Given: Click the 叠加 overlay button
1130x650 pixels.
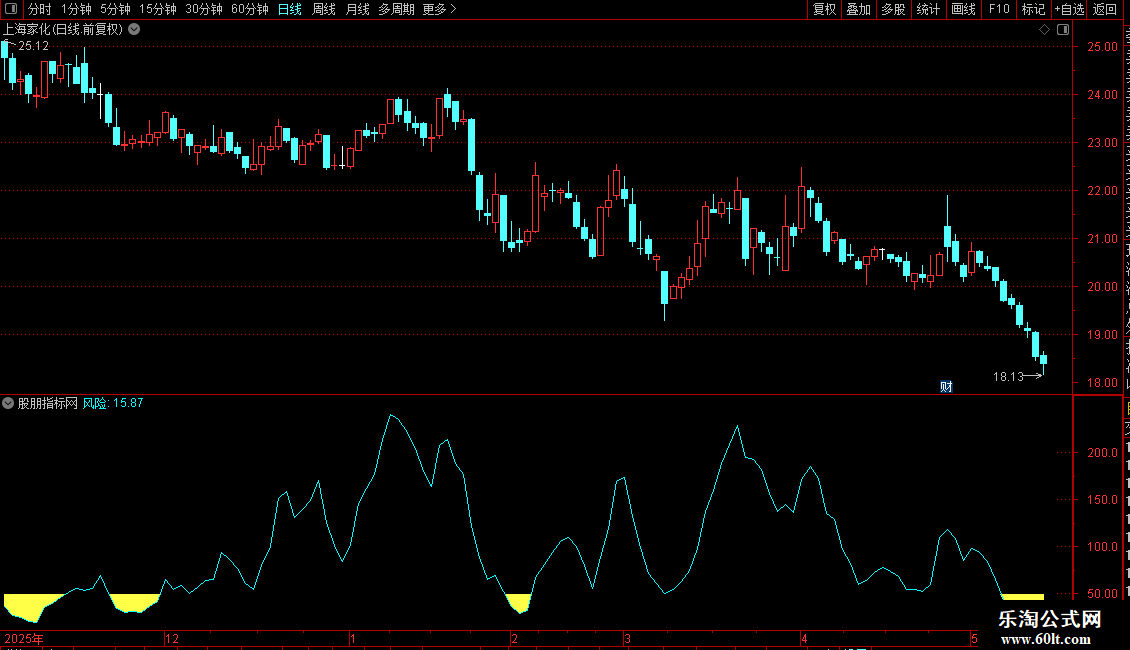Looking at the screenshot, I should coord(859,9).
